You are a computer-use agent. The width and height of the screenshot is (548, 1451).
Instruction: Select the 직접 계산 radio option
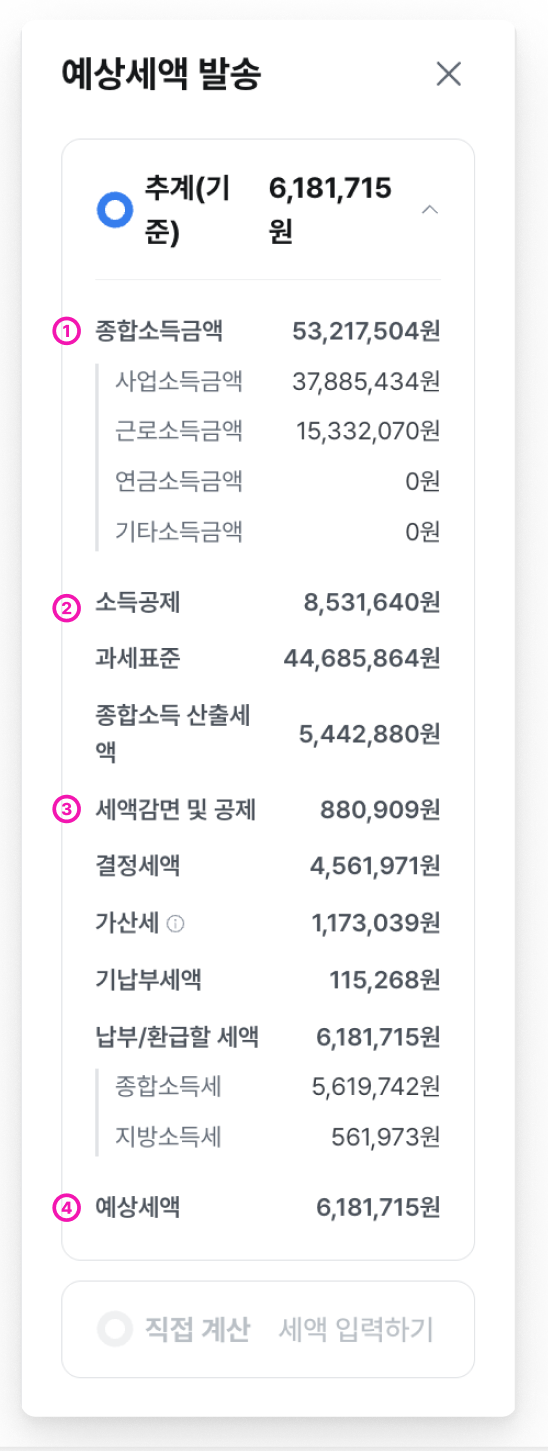coord(115,1329)
